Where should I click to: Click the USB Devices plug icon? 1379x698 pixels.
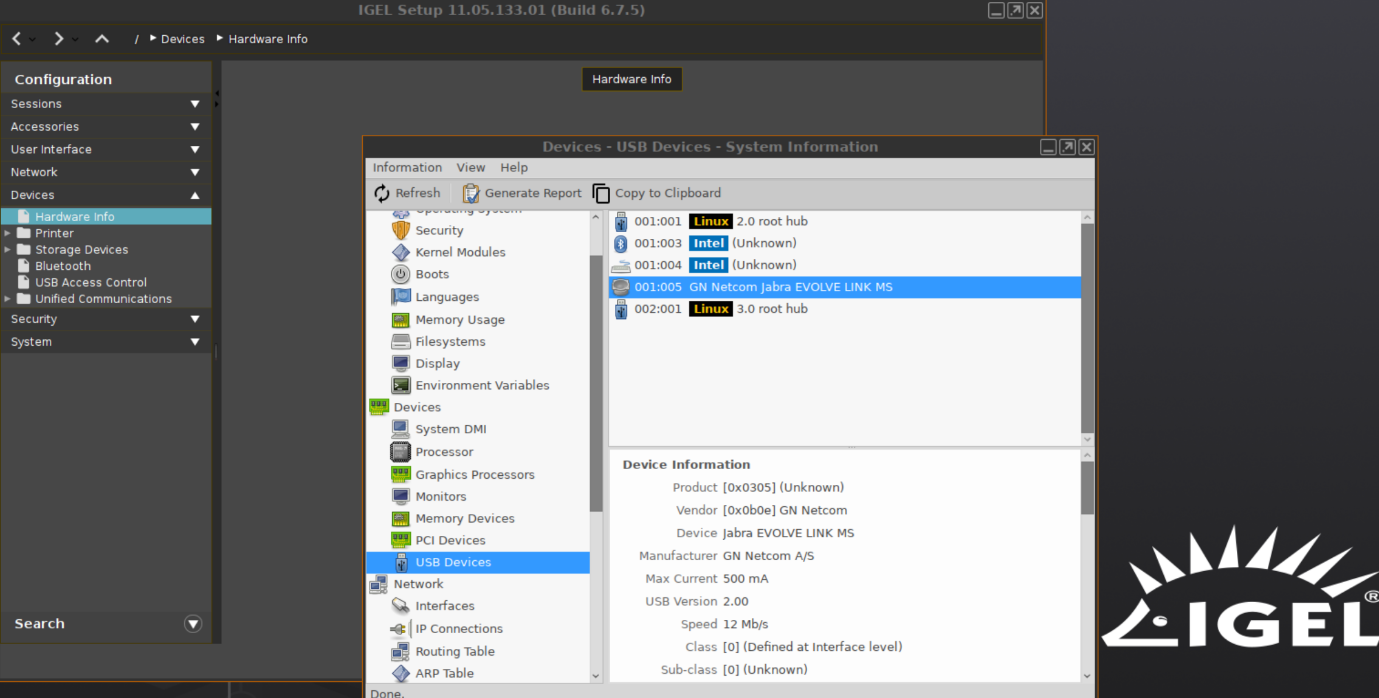tap(401, 562)
